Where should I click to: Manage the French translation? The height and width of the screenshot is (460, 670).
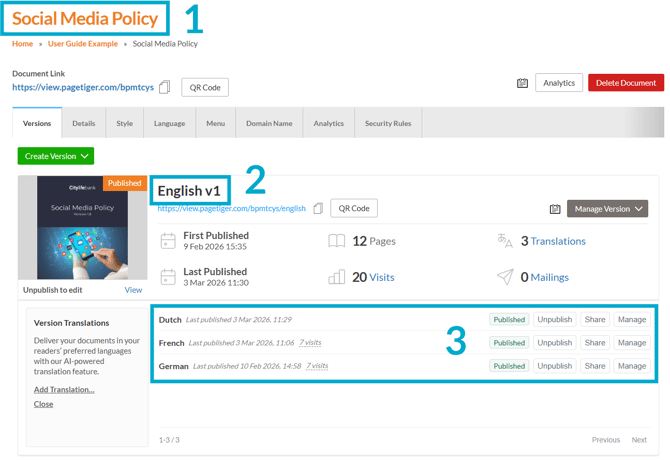(632, 343)
